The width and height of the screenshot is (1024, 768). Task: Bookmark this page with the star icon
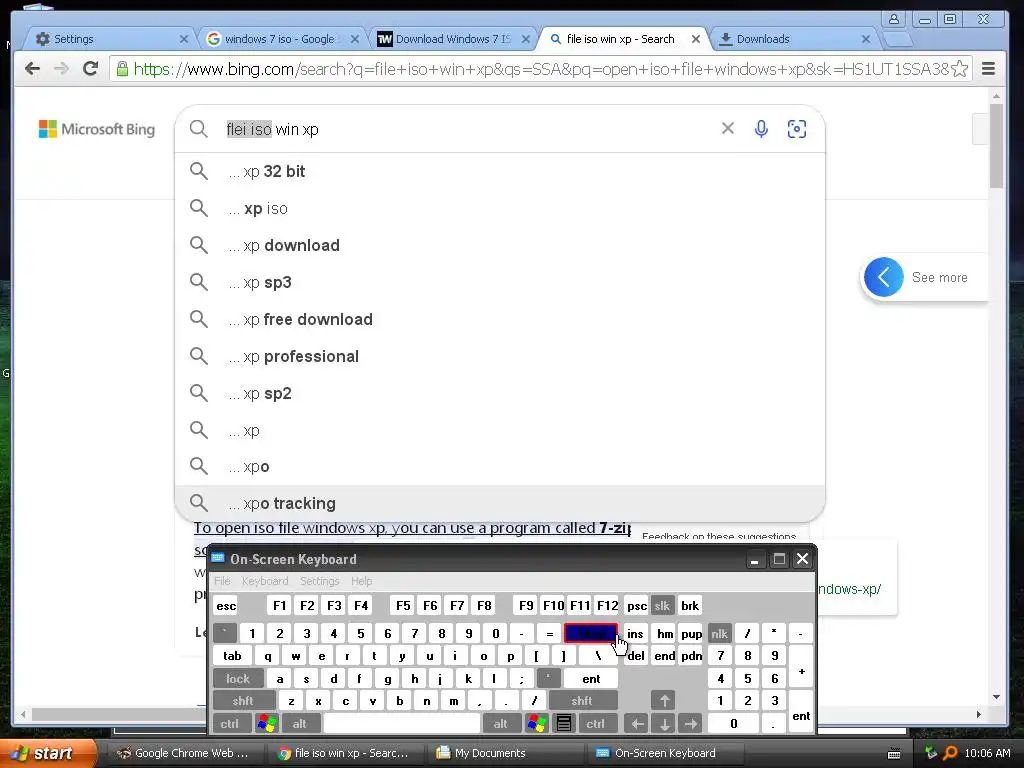(x=959, y=69)
